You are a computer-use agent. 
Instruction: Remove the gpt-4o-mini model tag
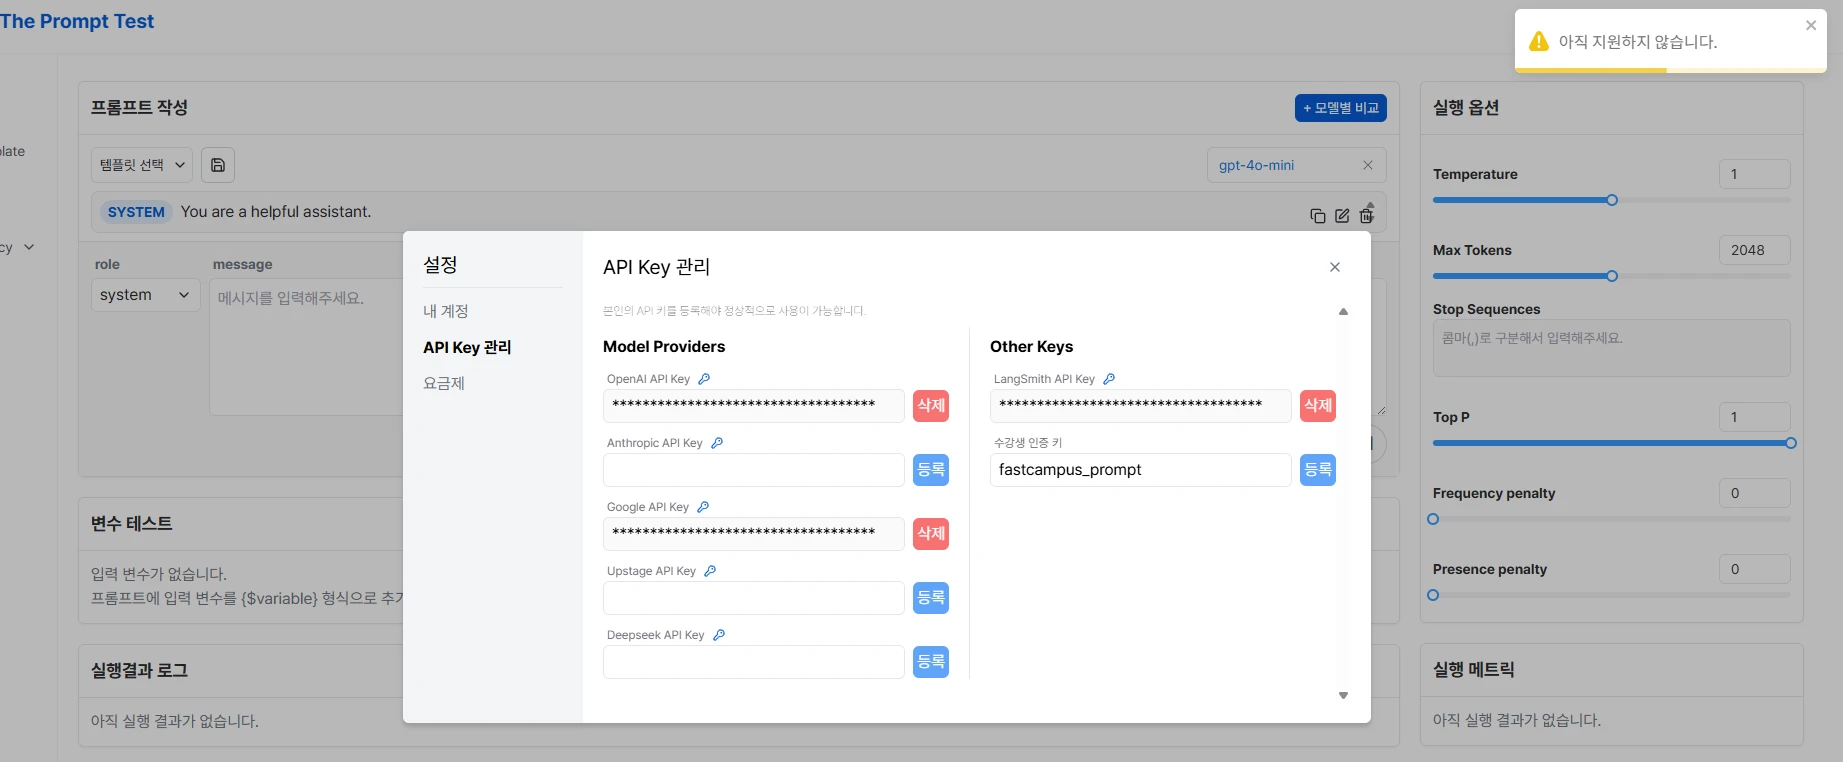coord(1368,165)
